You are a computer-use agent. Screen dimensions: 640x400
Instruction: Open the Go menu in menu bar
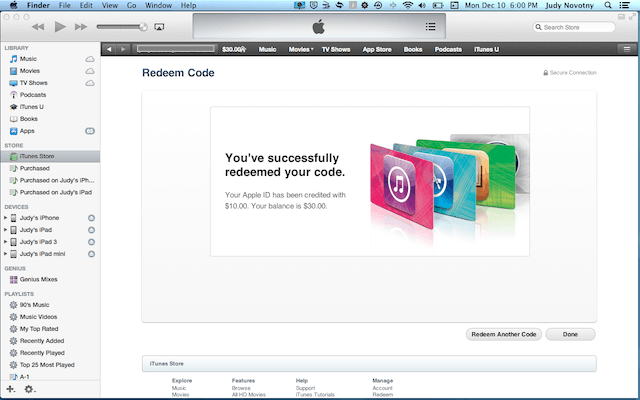coord(131,5)
